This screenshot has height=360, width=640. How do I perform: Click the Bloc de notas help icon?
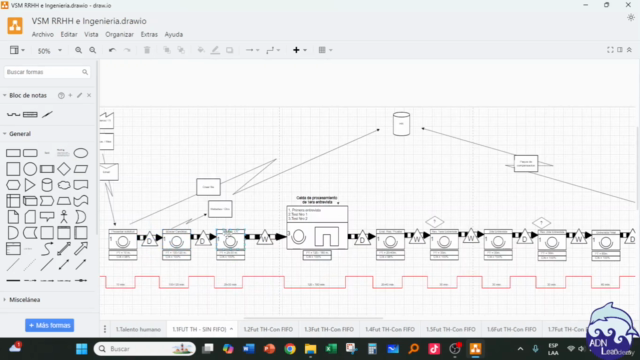pos(61,95)
